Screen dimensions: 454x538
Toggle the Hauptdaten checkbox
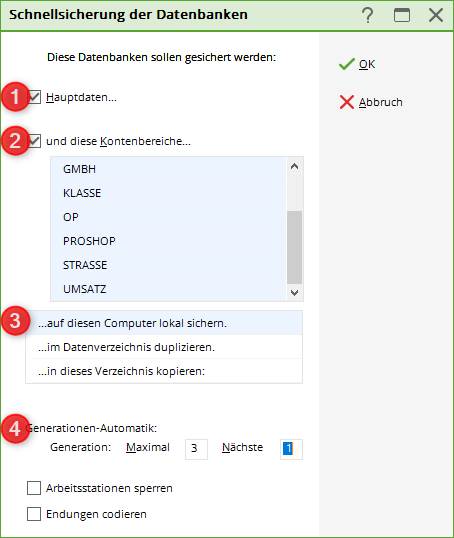coord(34,97)
